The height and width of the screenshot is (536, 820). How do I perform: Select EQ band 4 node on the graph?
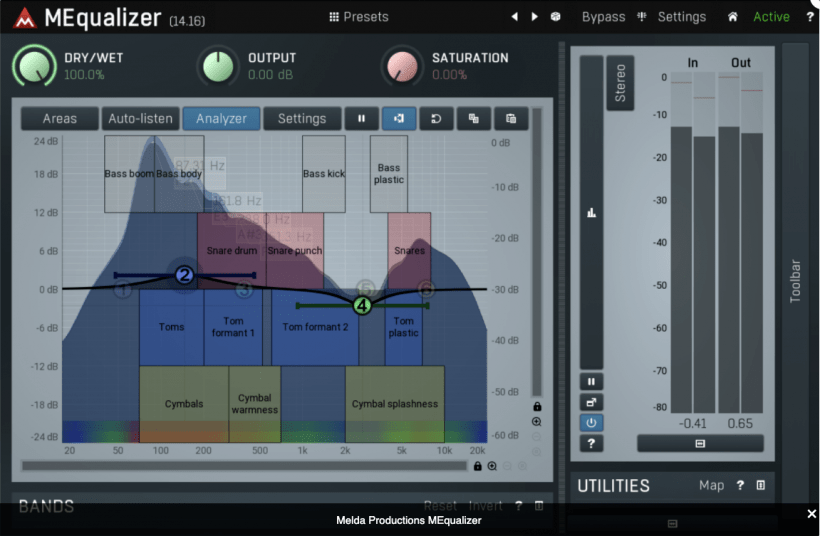362,305
